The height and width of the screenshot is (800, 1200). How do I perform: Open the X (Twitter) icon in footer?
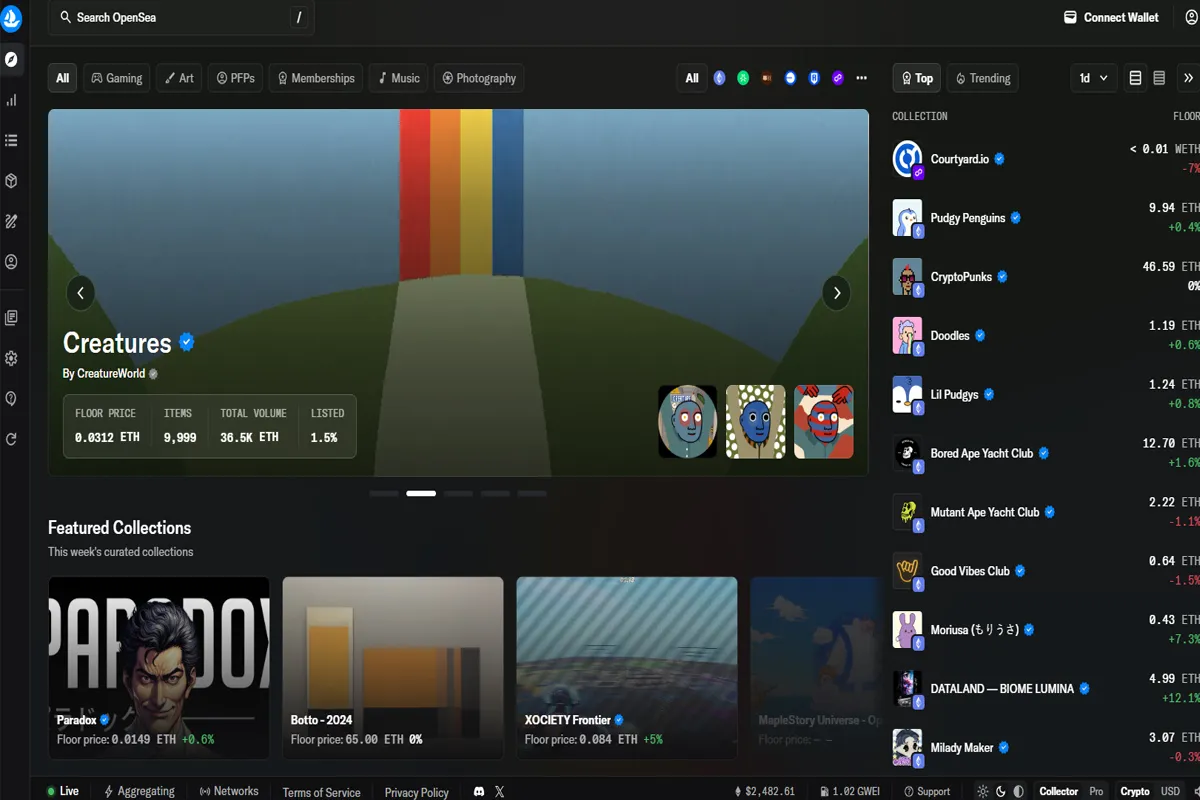500,791
